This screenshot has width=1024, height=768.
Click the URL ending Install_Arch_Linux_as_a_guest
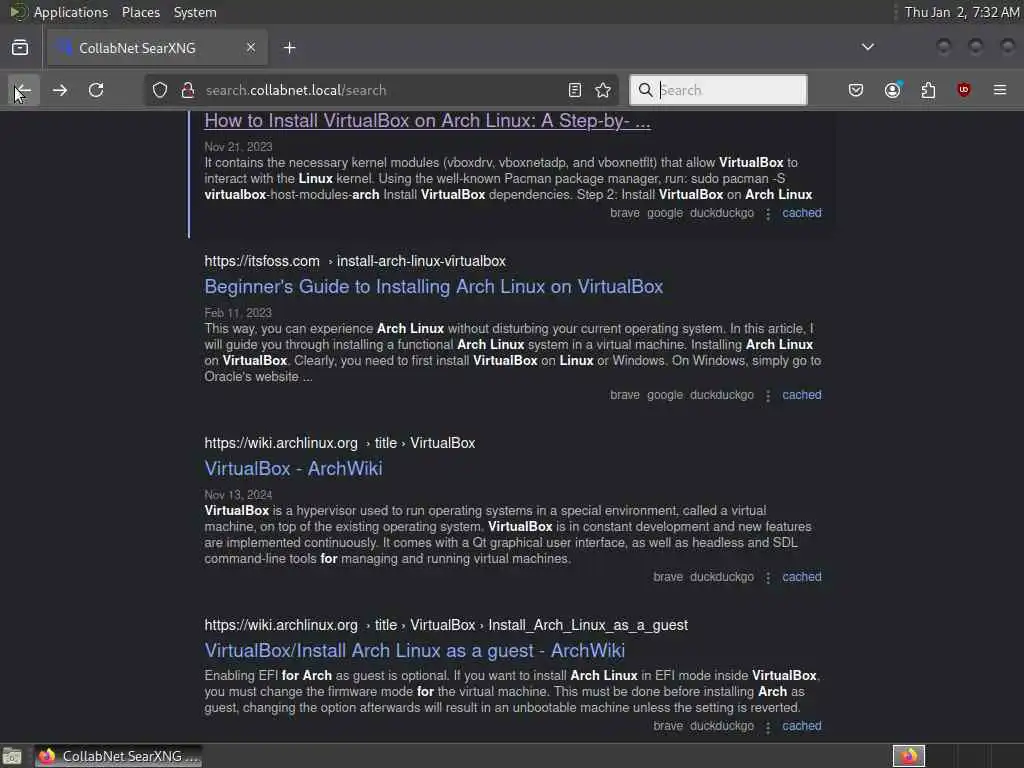pos(446,626)
